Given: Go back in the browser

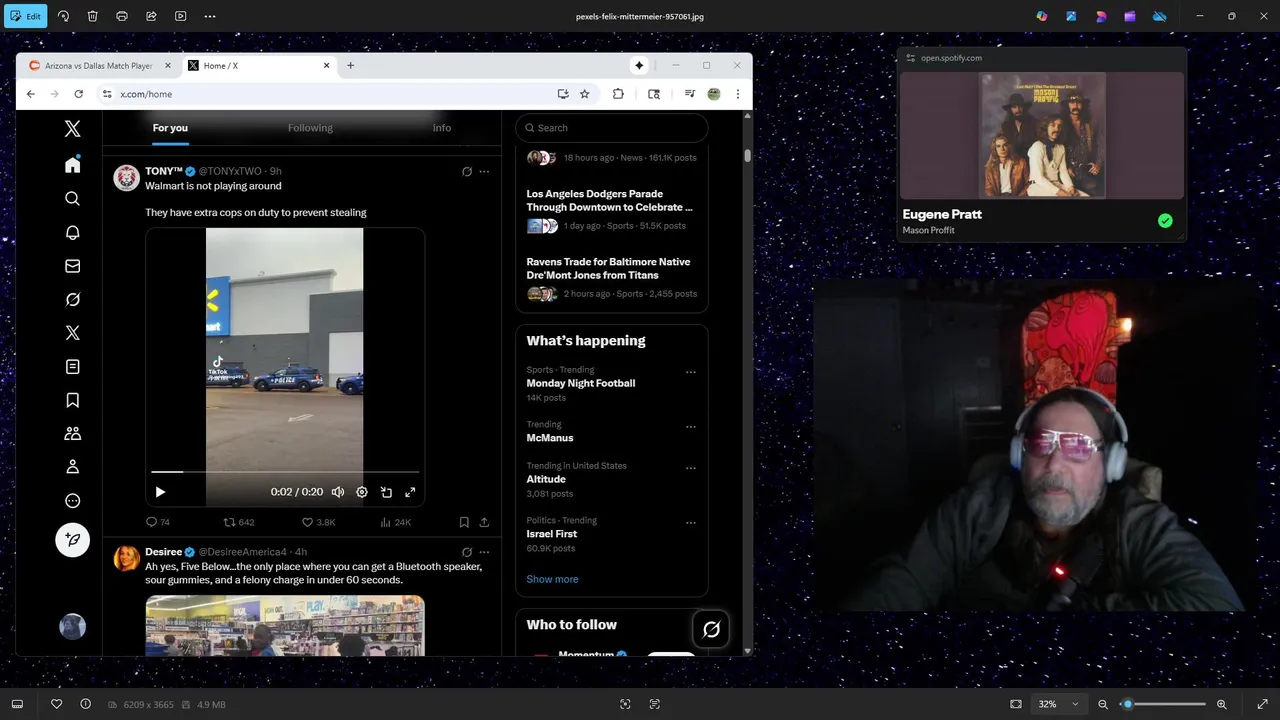Looking at the screenshot, I should click(30, 94).
